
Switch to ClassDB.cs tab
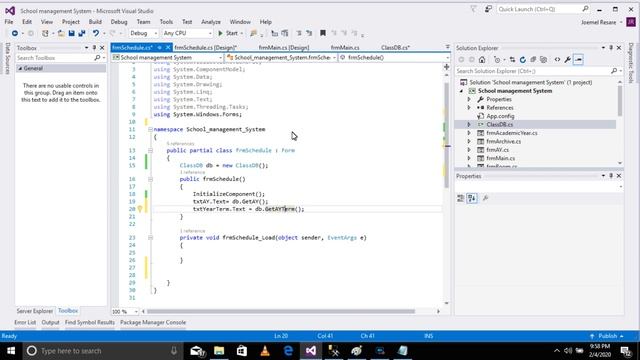395,48
